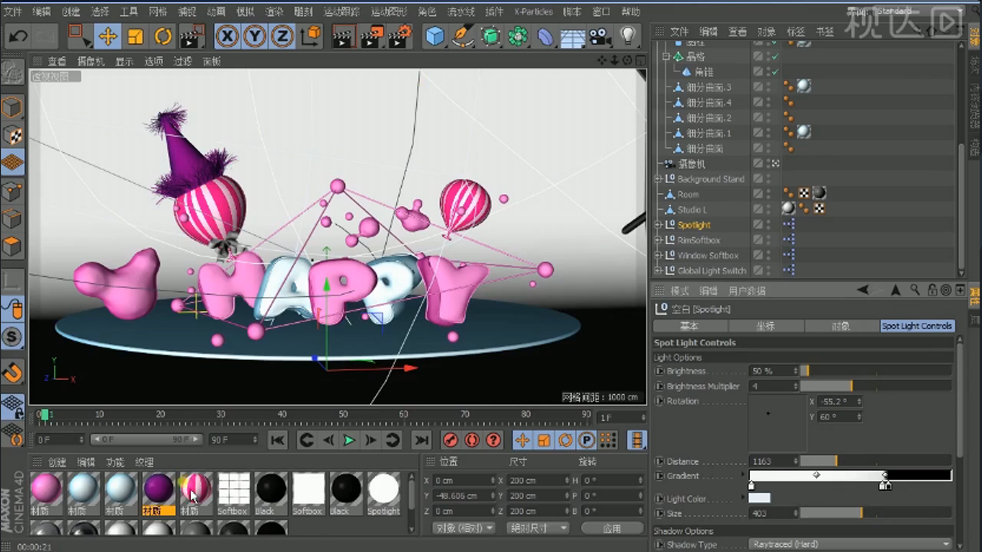Open the deformer icon
Image resolution: width=982 pixels, height=552 pixels.
545,36
